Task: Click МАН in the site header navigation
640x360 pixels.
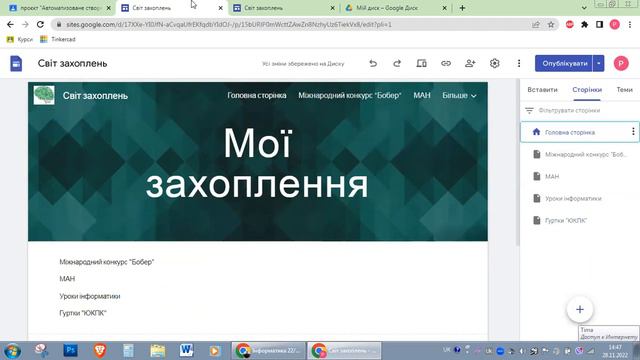Action: click(422, 96)
